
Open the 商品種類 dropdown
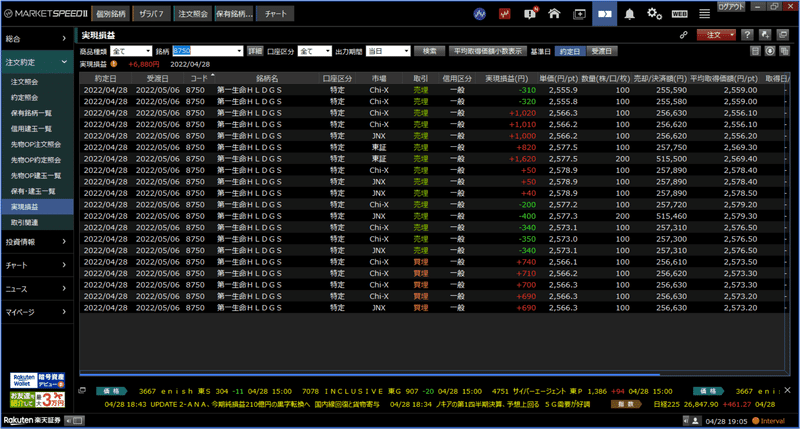[131, 52]
